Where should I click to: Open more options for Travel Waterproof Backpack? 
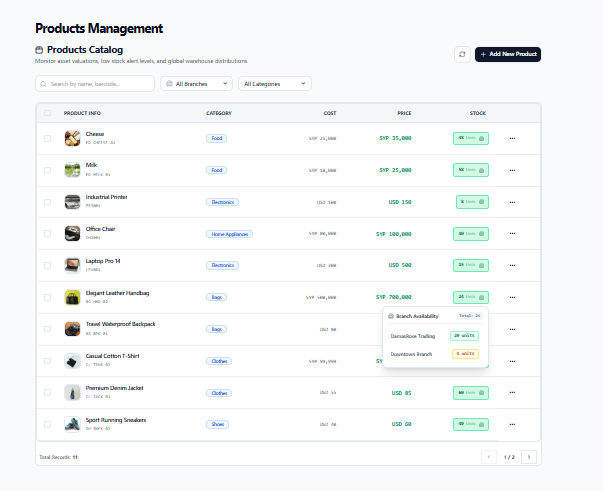tap(512, 330)
